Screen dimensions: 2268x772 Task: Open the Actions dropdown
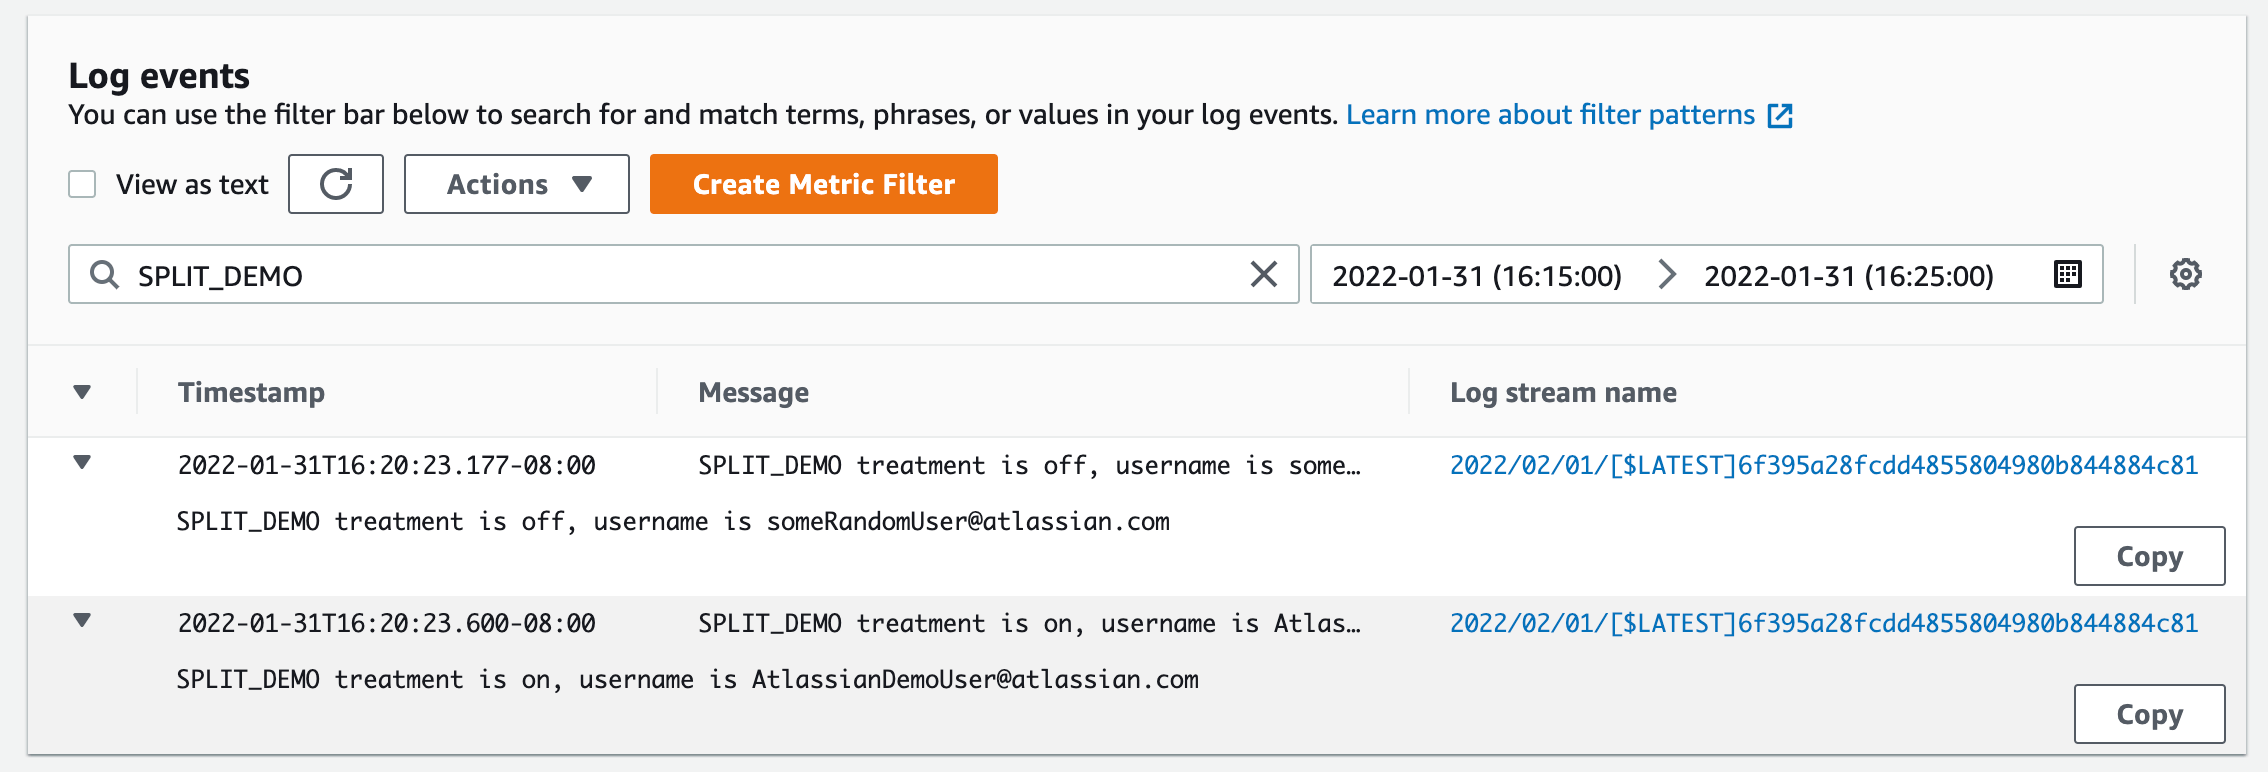pyautogui.click(x=516, y=184)
